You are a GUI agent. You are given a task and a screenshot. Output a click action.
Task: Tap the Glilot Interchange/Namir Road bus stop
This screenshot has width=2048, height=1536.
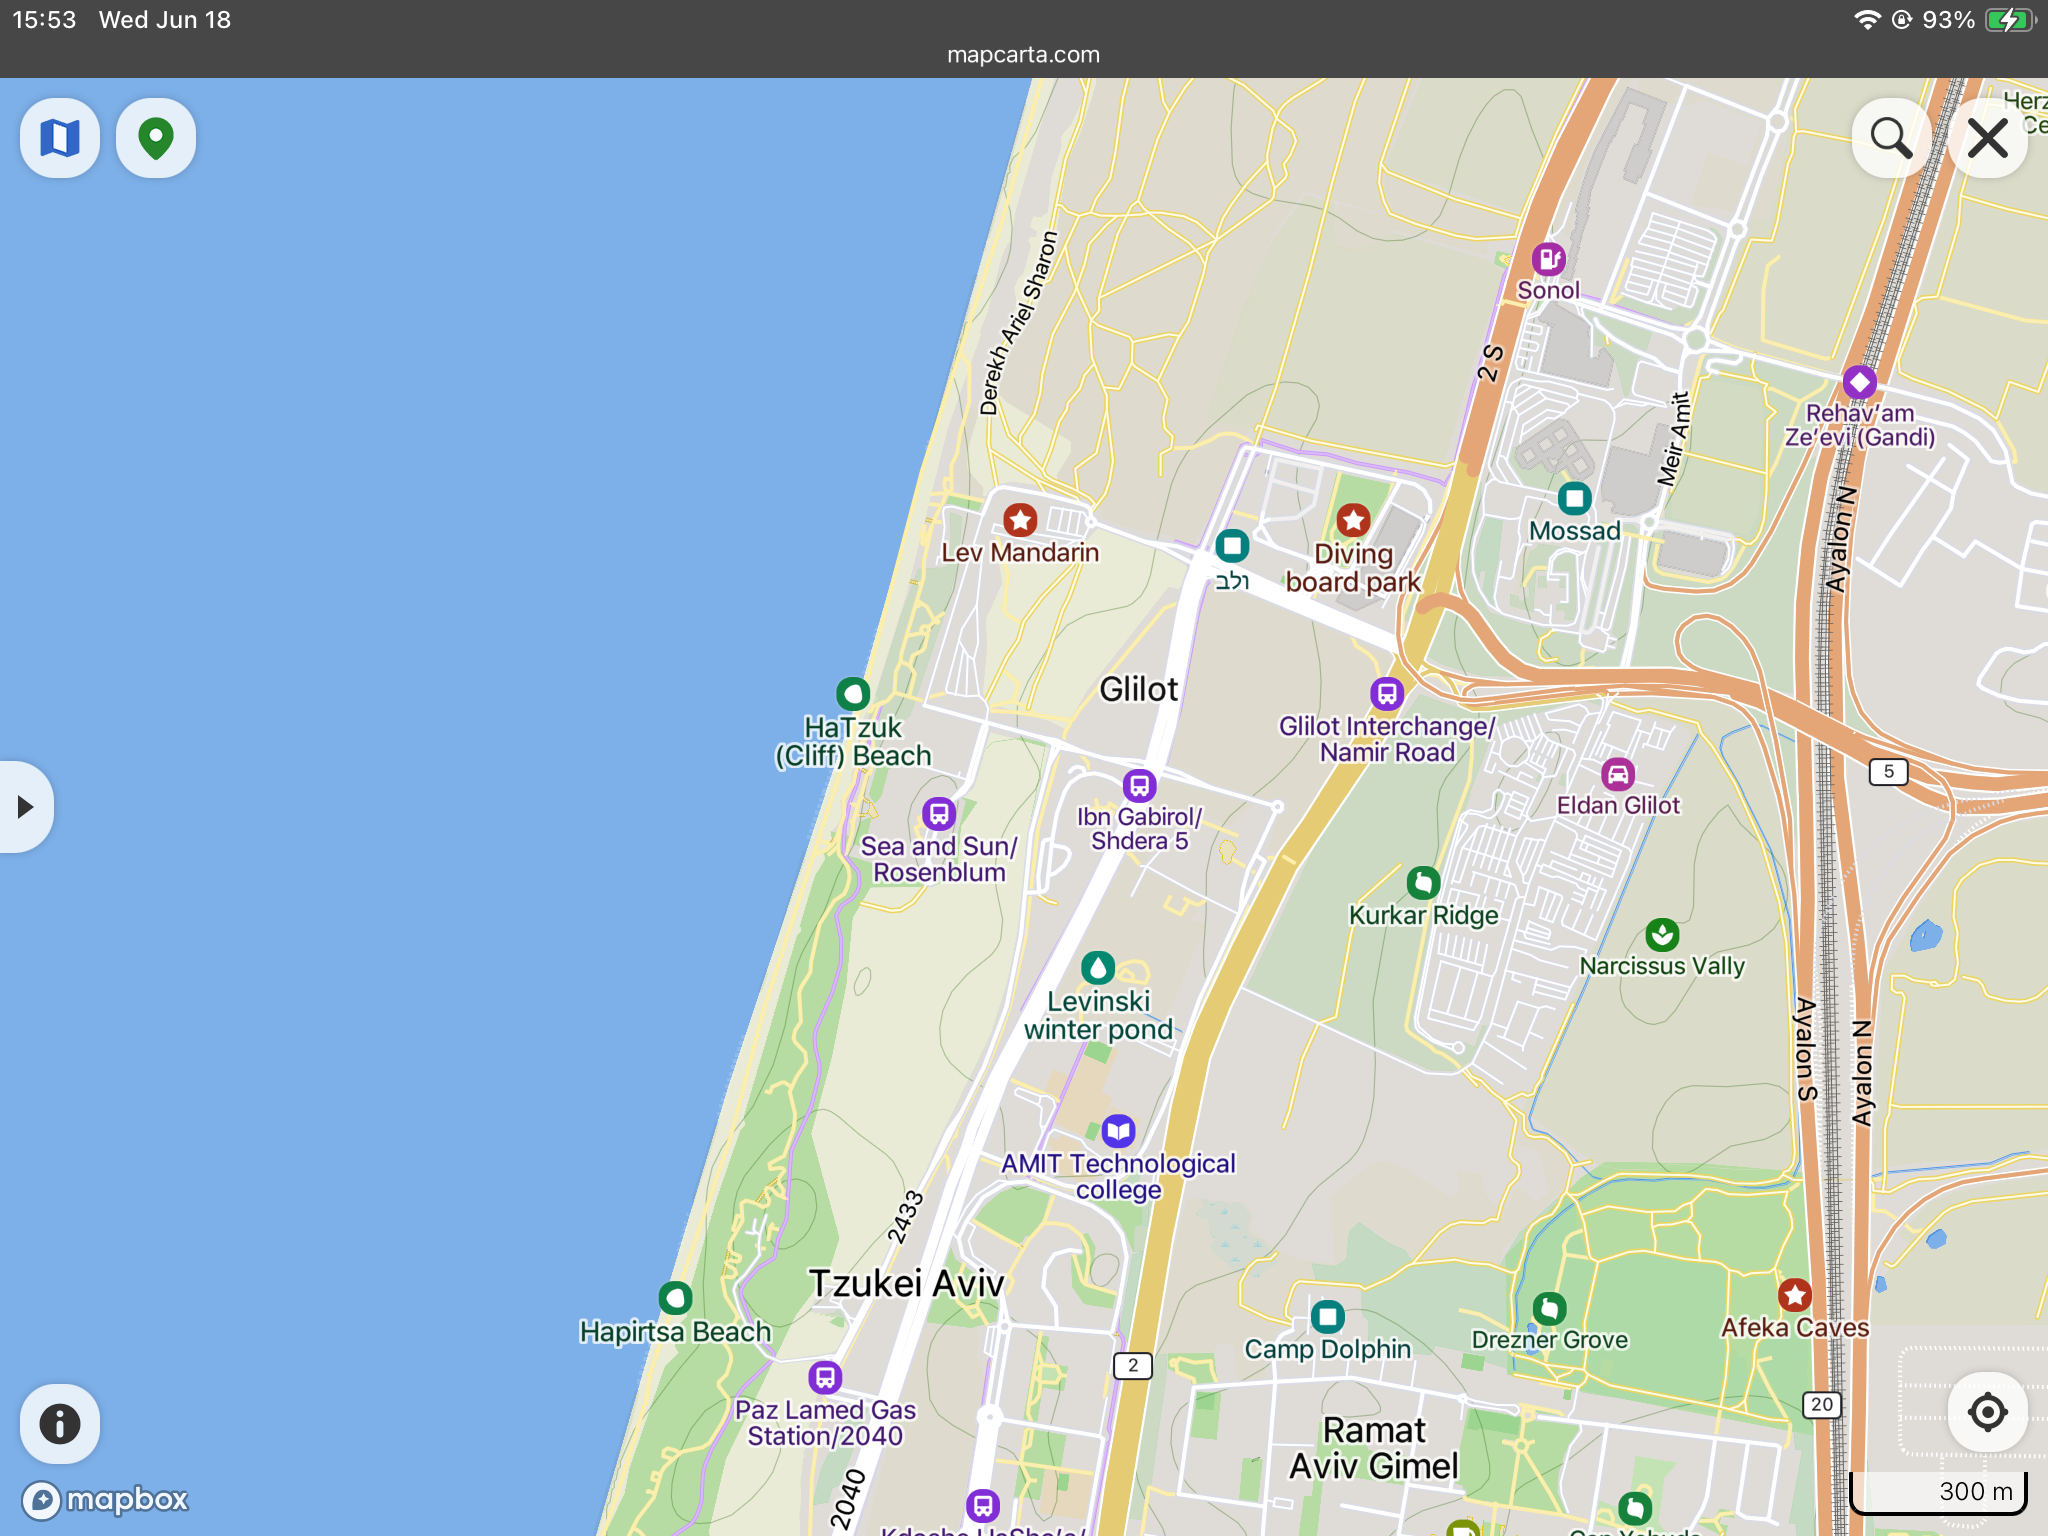1387,693
